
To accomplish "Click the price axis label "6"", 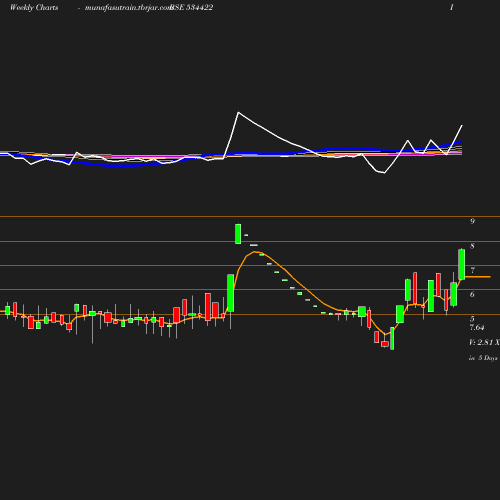I will pyautogui.click(x=472, y=294).
